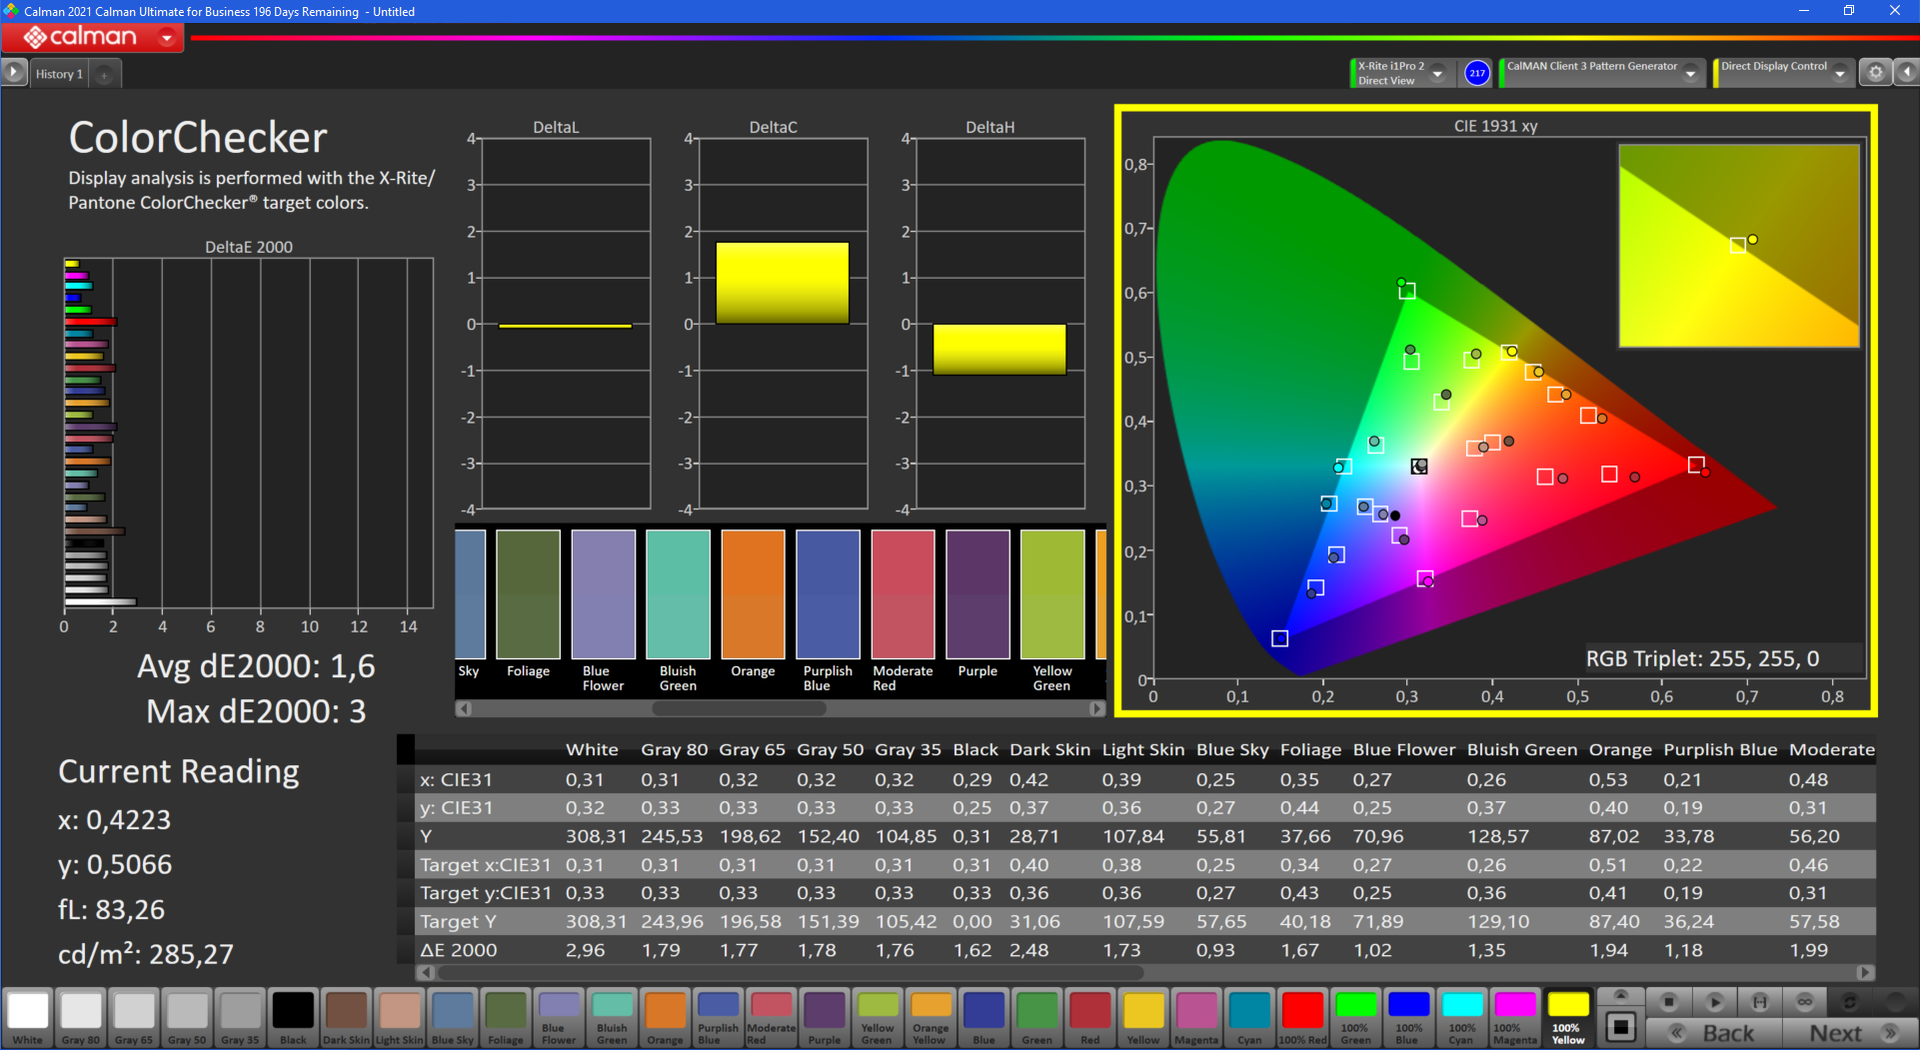Image resolution: width=1920 pixels, height=1050 pixels.
Task: Click the blue 217 meter timer badge
Action: click(1477, 73)
